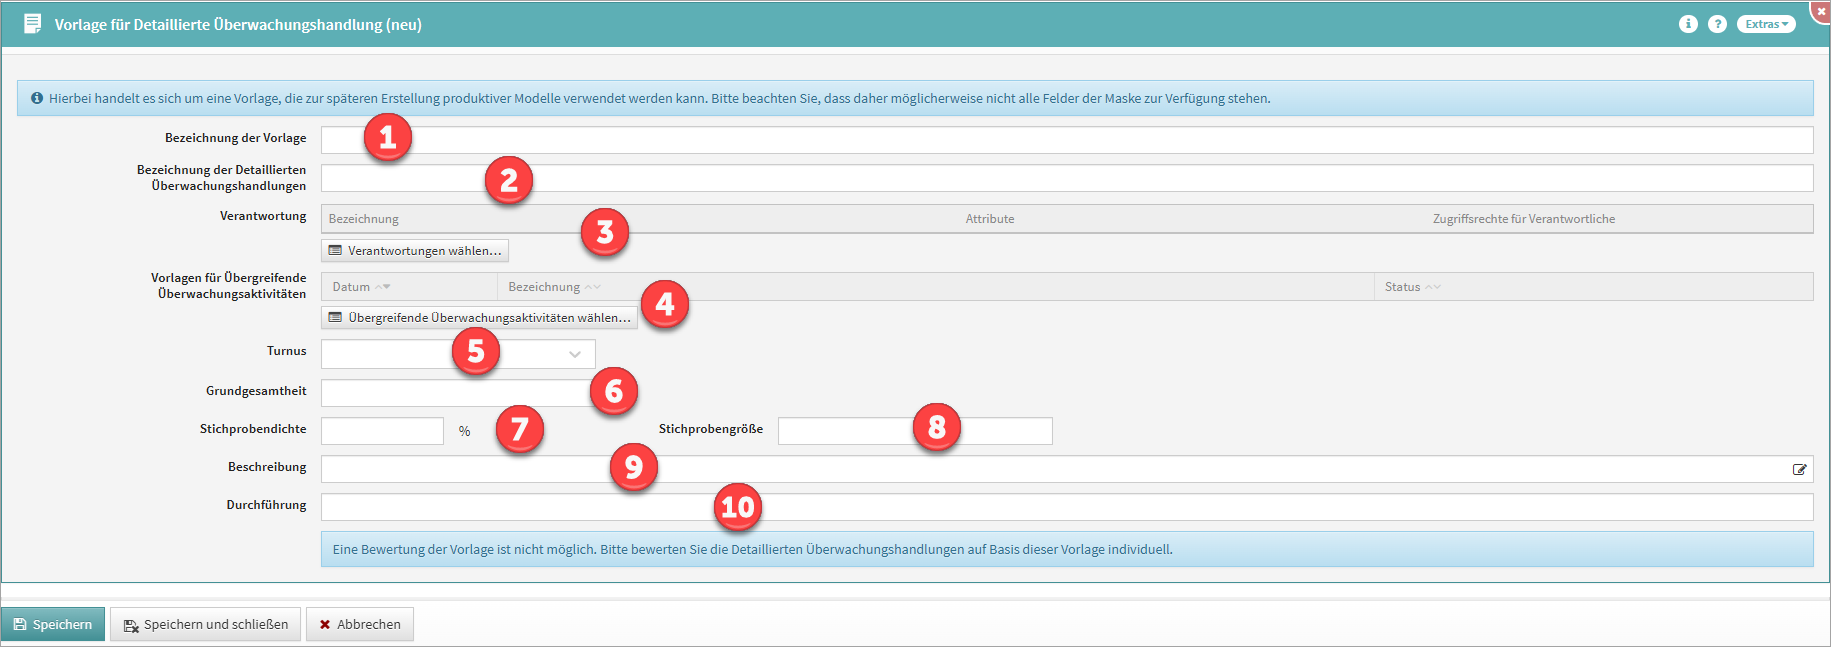This screenshot has width=1831, height=647.
Task: Open the Extras dropdown menu
Action: pos(1766,24)
